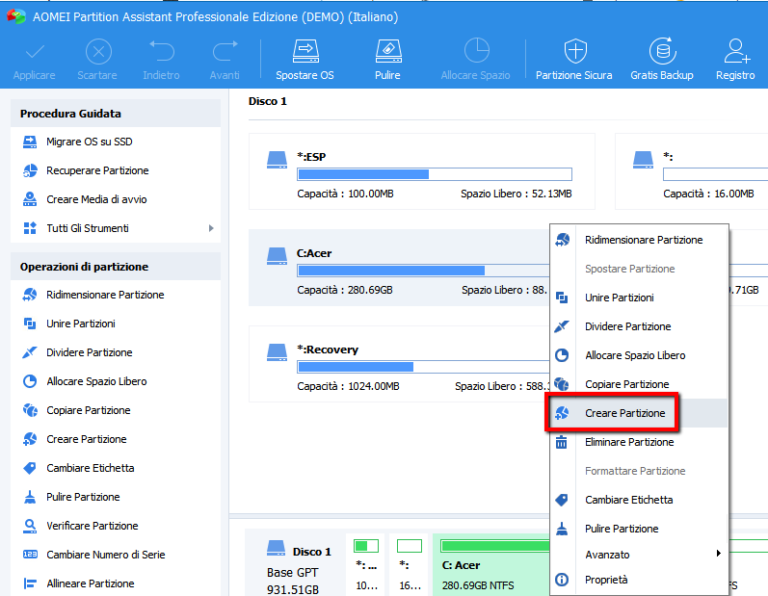Click the Operazioni di partizione header
The height and width of the screenshot is (596, 768).
click(x=116, y=267)
